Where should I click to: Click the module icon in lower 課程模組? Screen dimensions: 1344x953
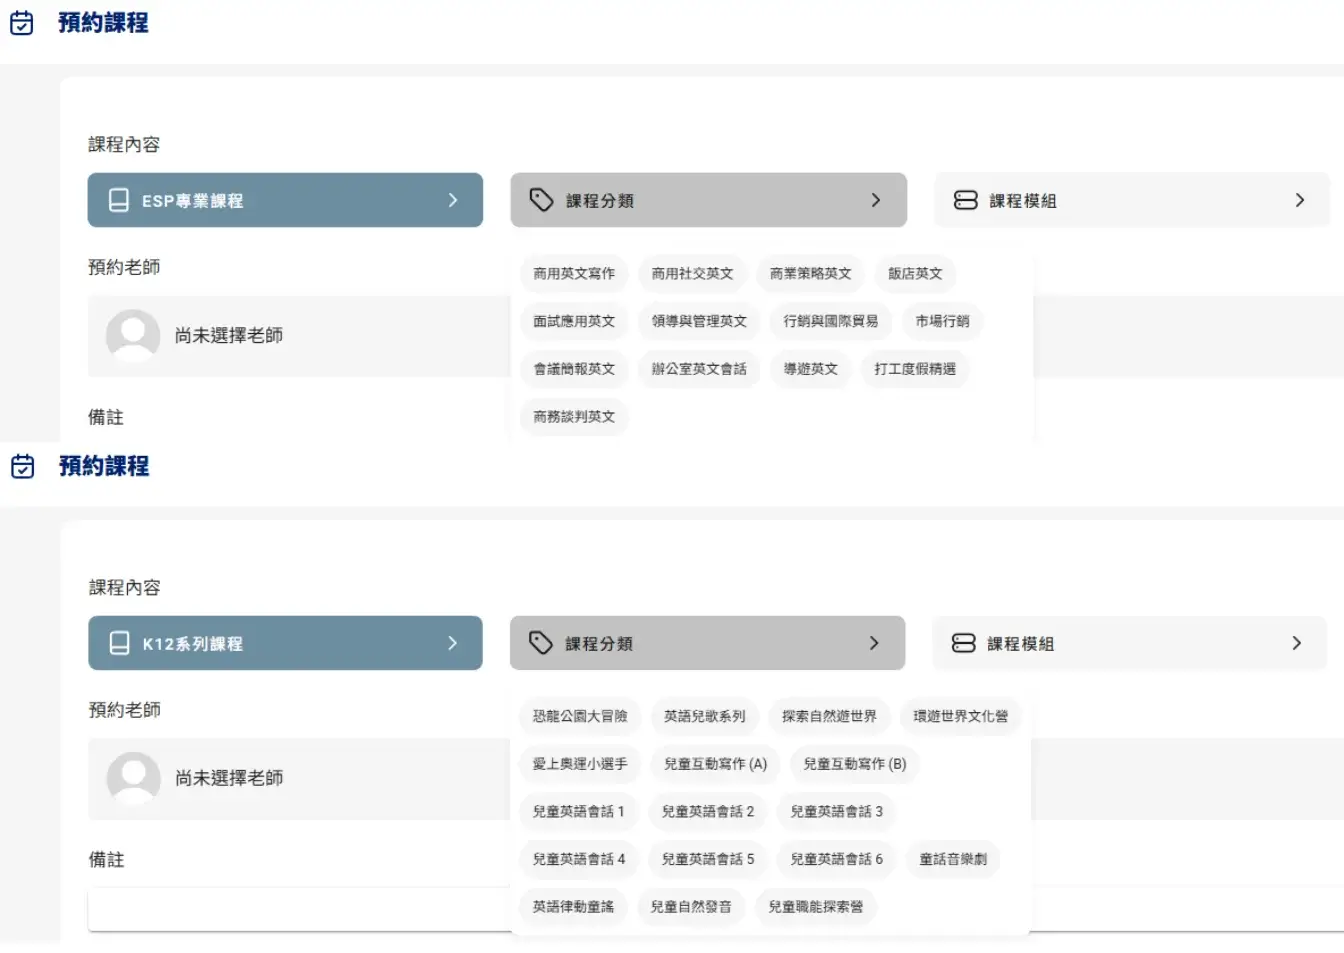pyautogui.click(x=963, y=643)
